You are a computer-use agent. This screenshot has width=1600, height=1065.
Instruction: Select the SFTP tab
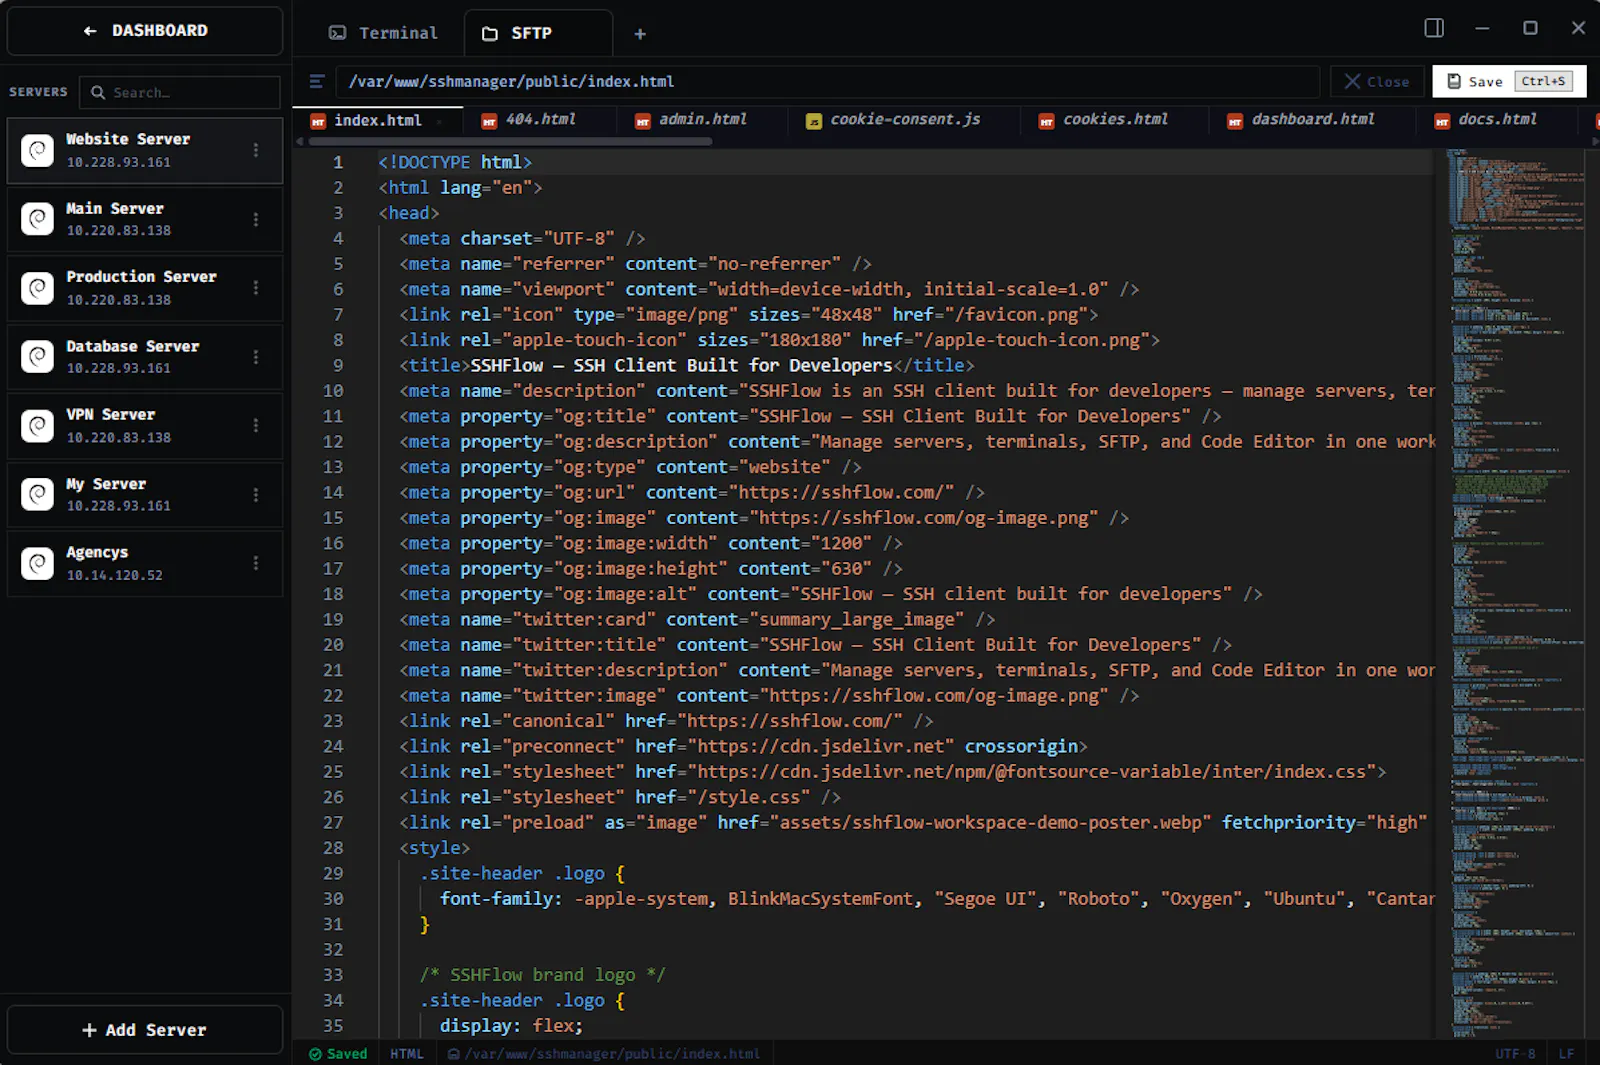click(x=539, y=33)
